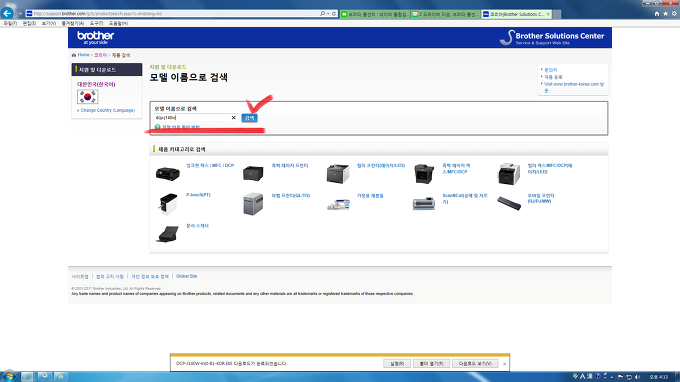
Task: Open second link in top-right sidebar box
Action: point(553,77)
